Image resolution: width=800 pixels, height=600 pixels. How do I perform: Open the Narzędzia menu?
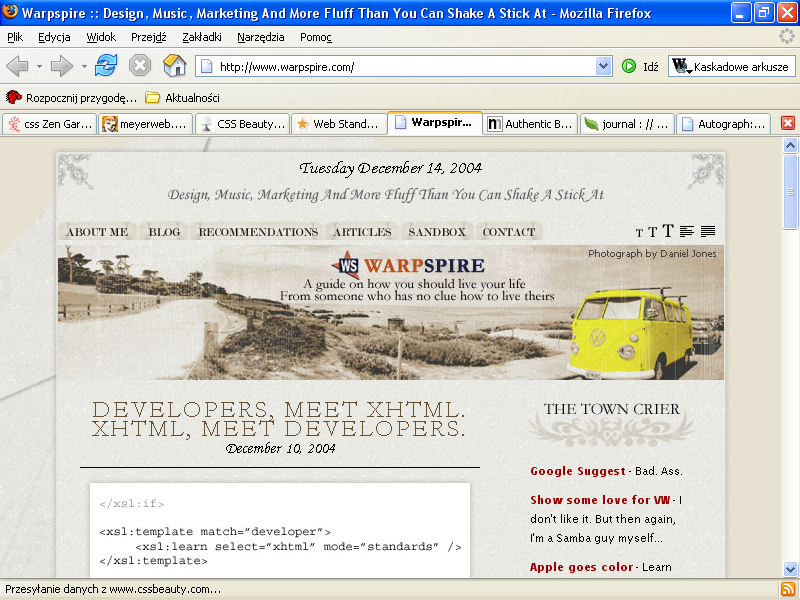coord(261,37)
